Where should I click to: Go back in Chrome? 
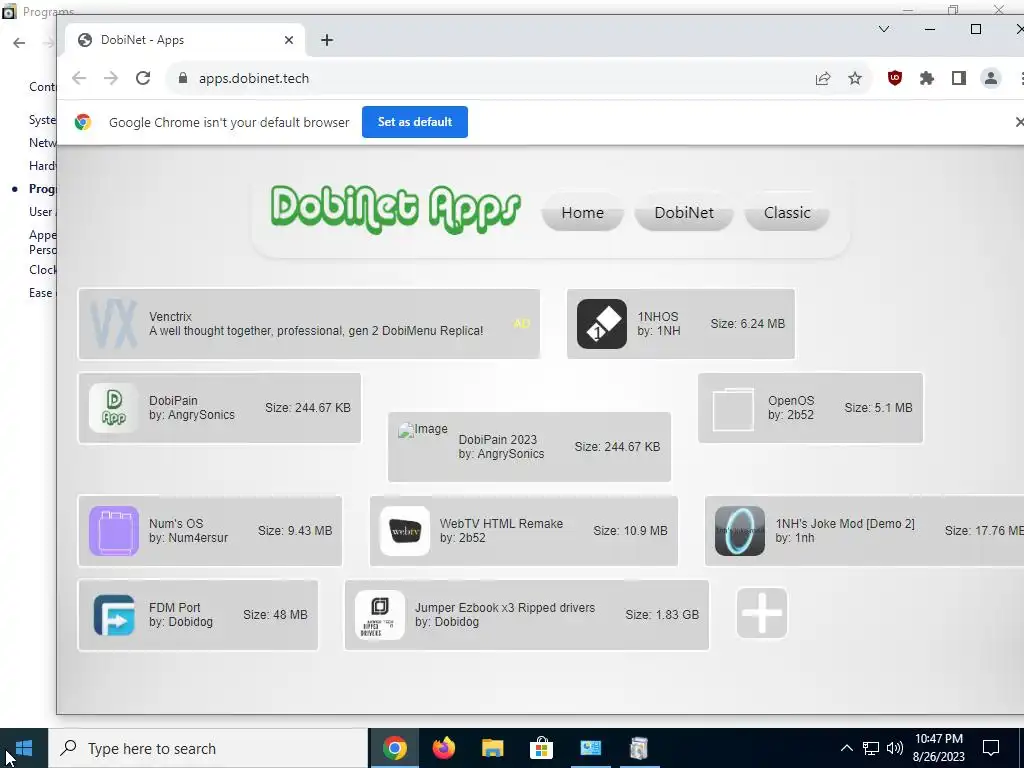(79, 78)
